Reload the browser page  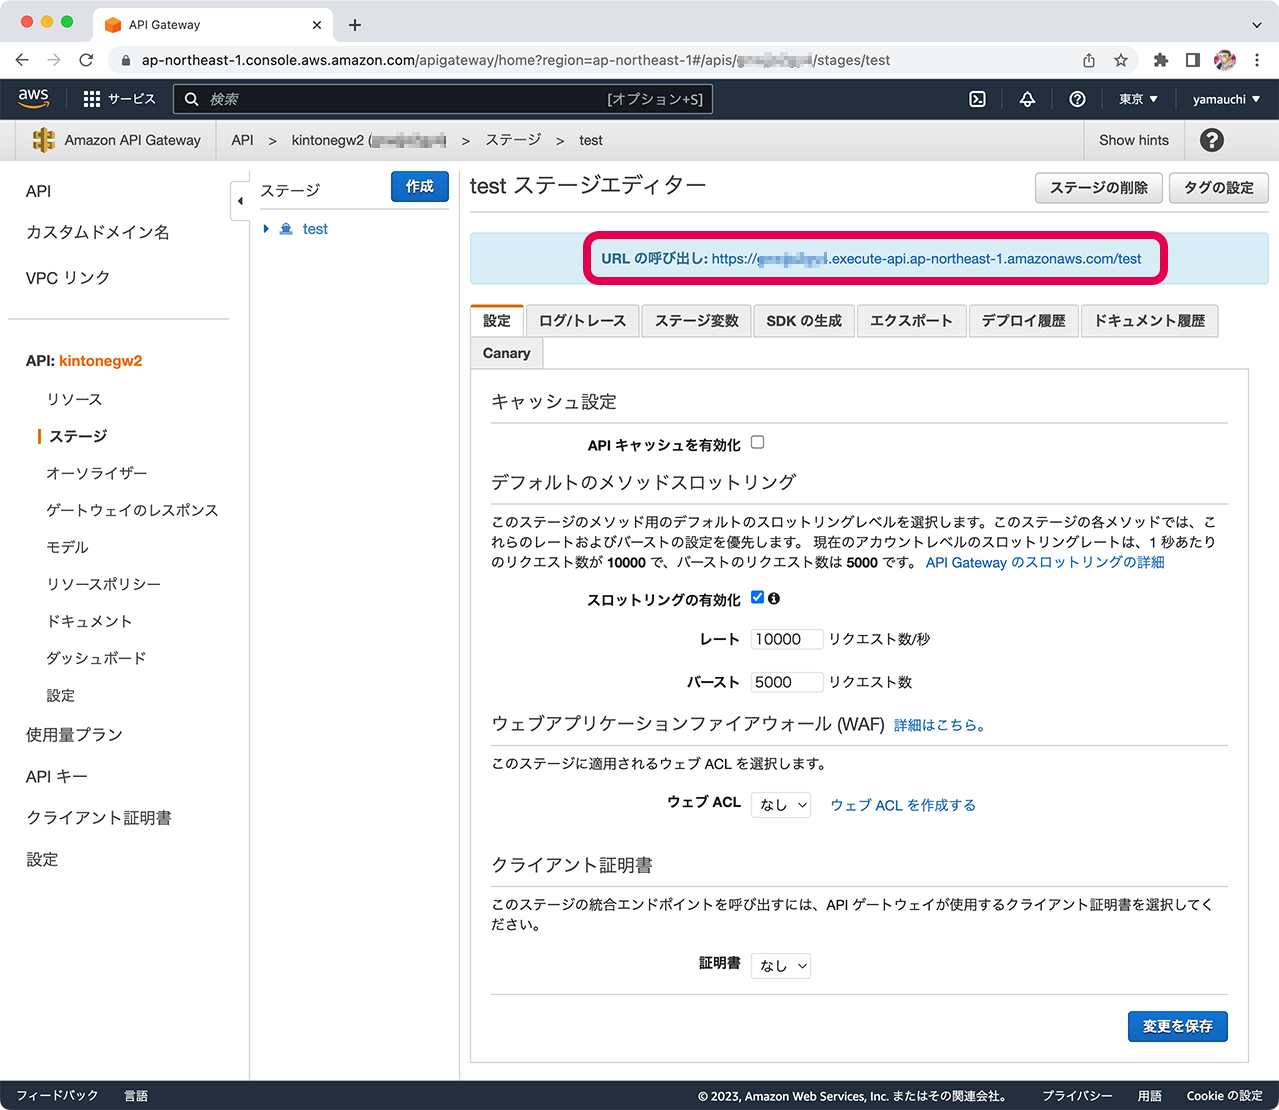click(86, 60)
